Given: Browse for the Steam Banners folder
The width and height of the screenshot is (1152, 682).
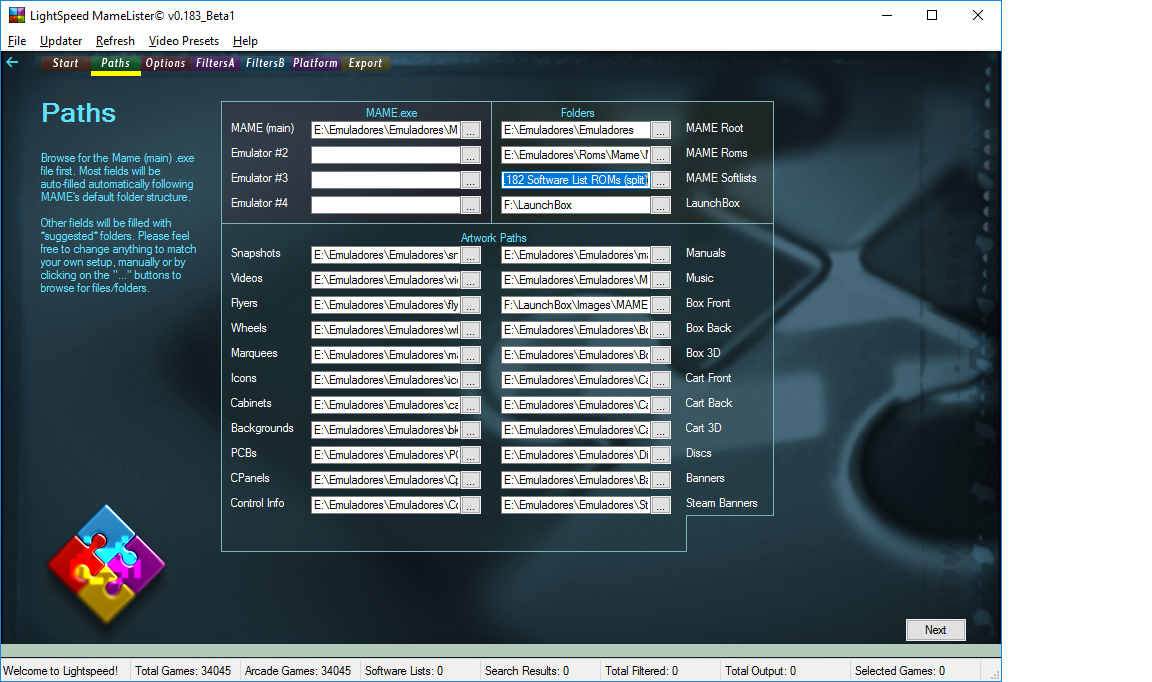Looking at the screenshot, I should pyautogui.click(x=661, y=505).
